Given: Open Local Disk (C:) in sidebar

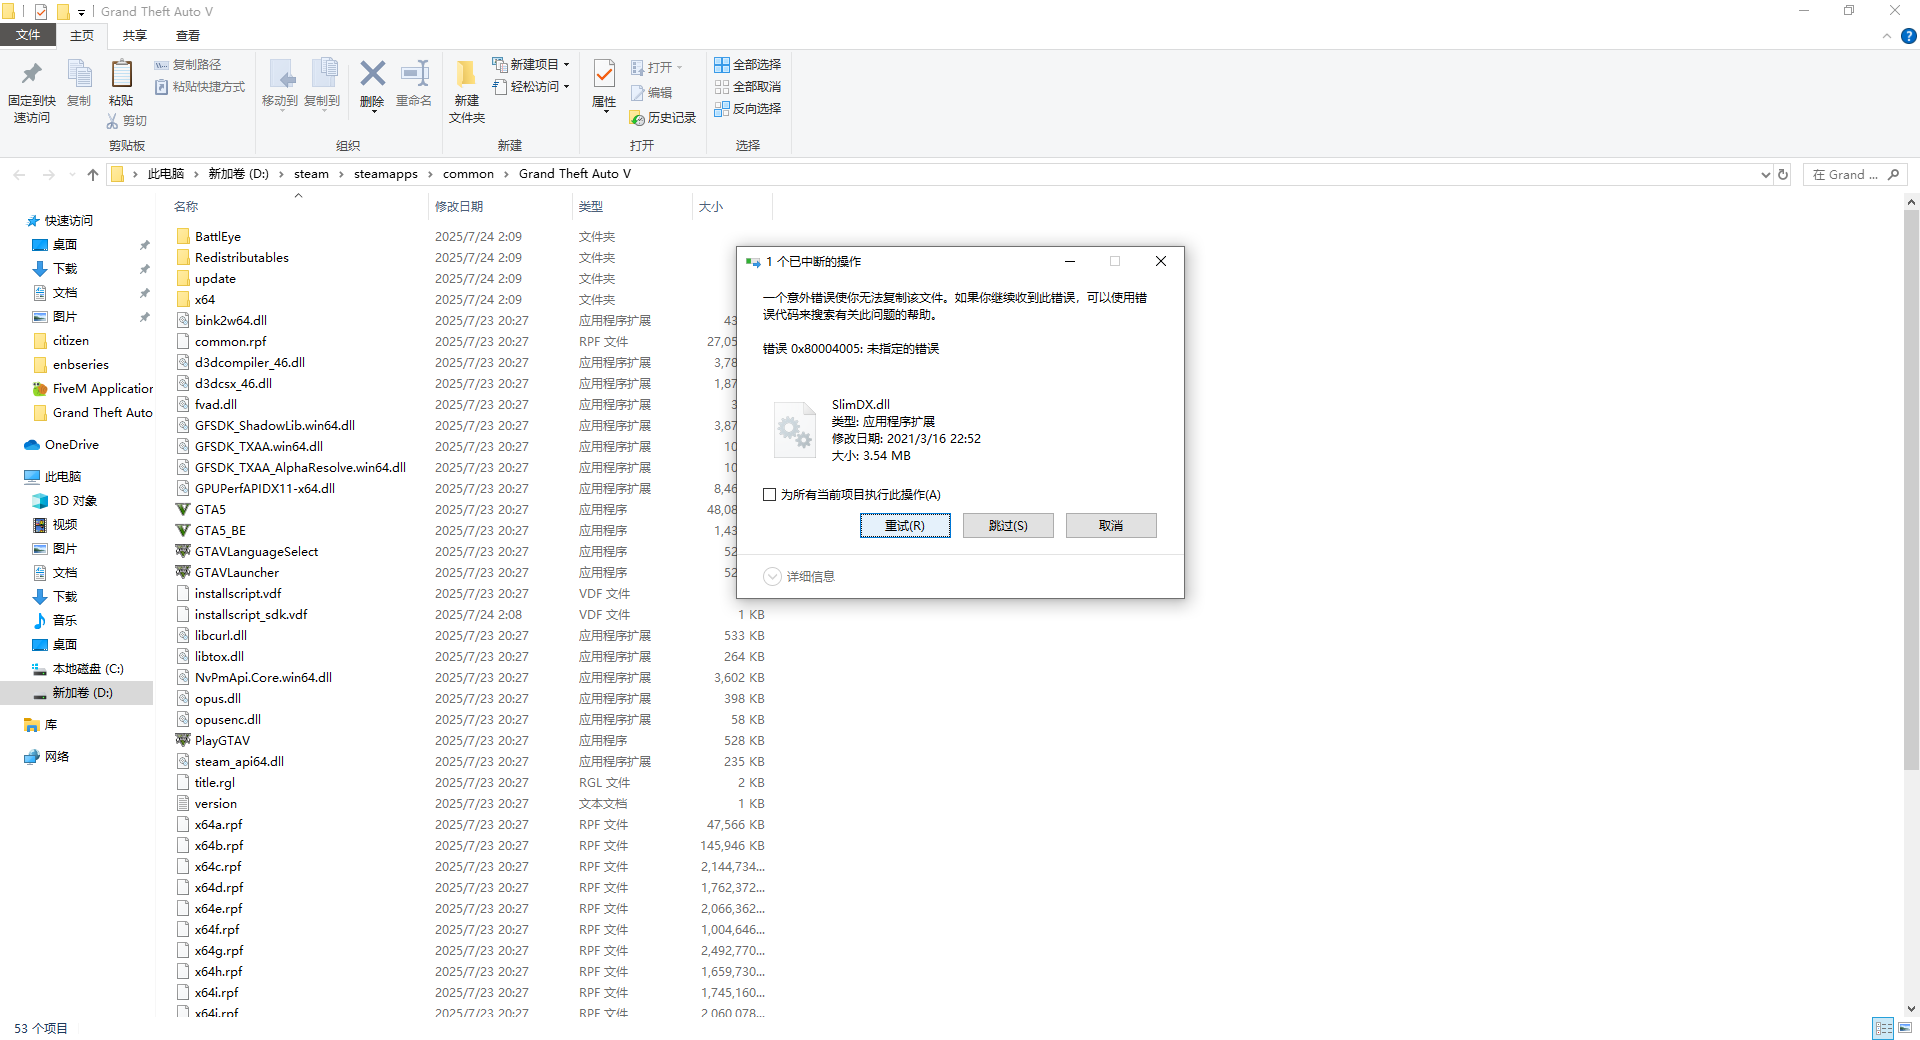Looking at the screenshot, I should point(87,669).
